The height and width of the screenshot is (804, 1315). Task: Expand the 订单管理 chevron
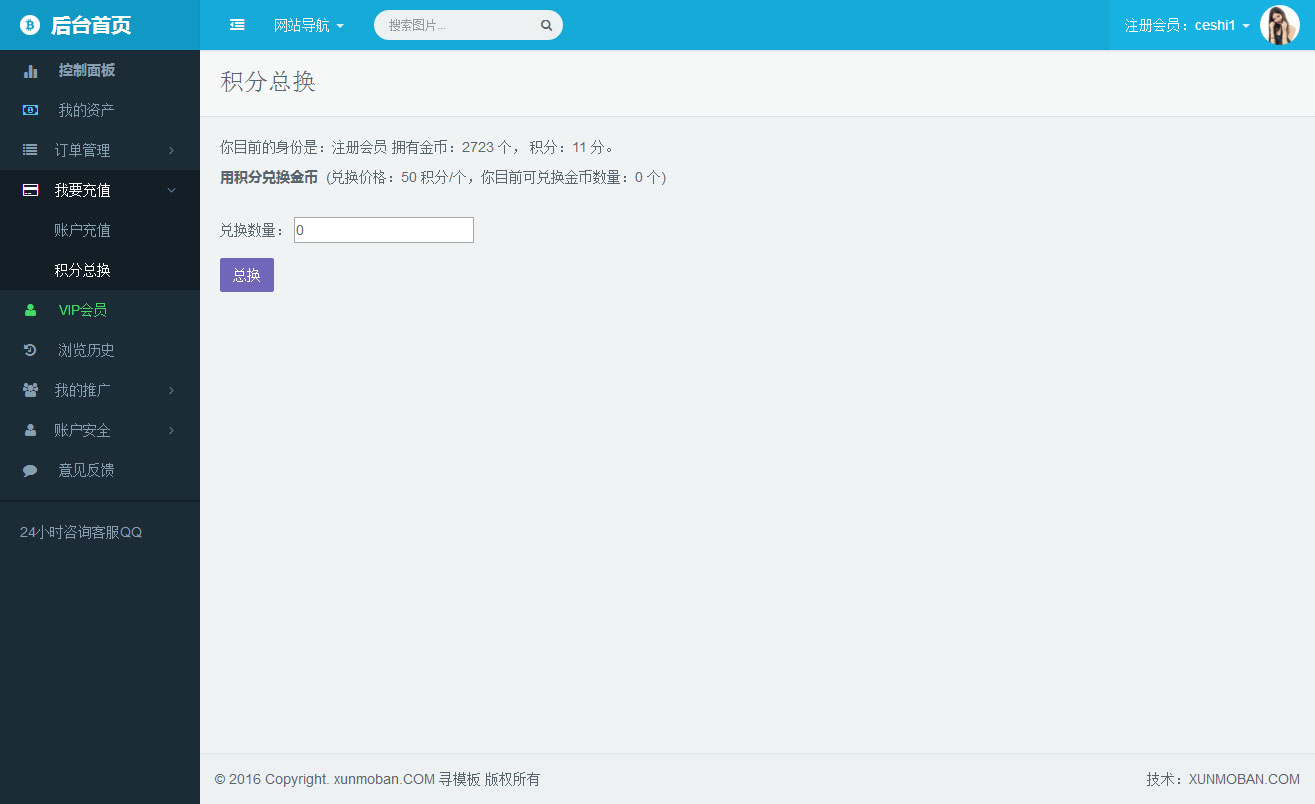click(171, 150)
